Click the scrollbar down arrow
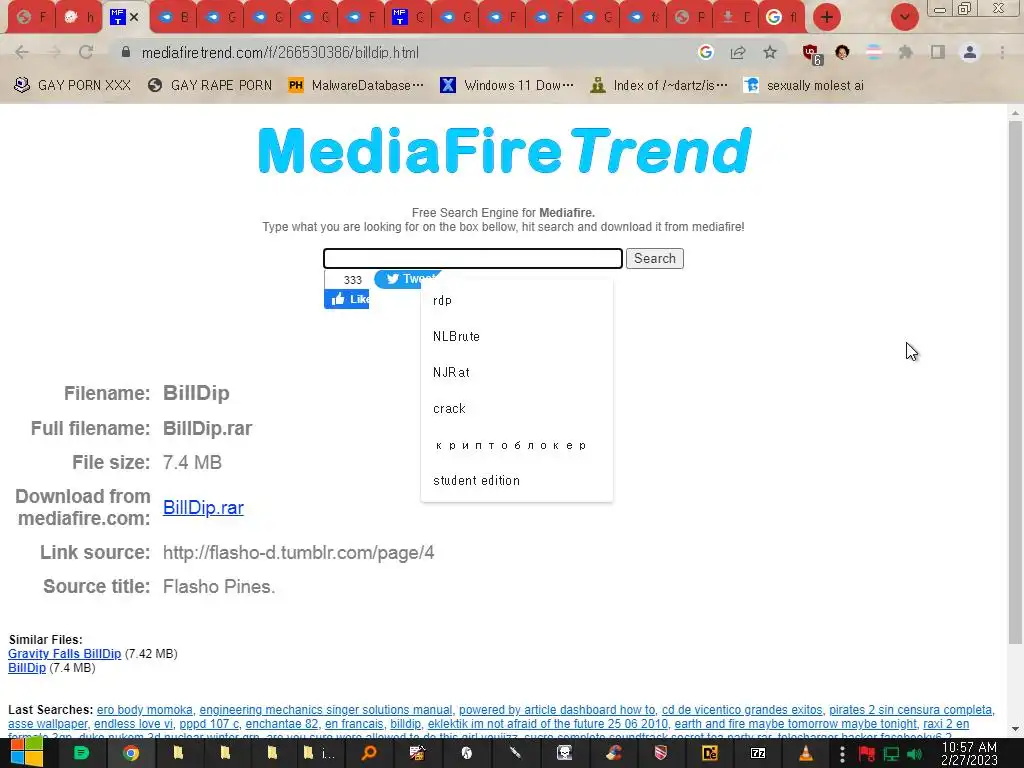Image resolution: width=1024 pixels, height=768 pixels. (1015, 729)
